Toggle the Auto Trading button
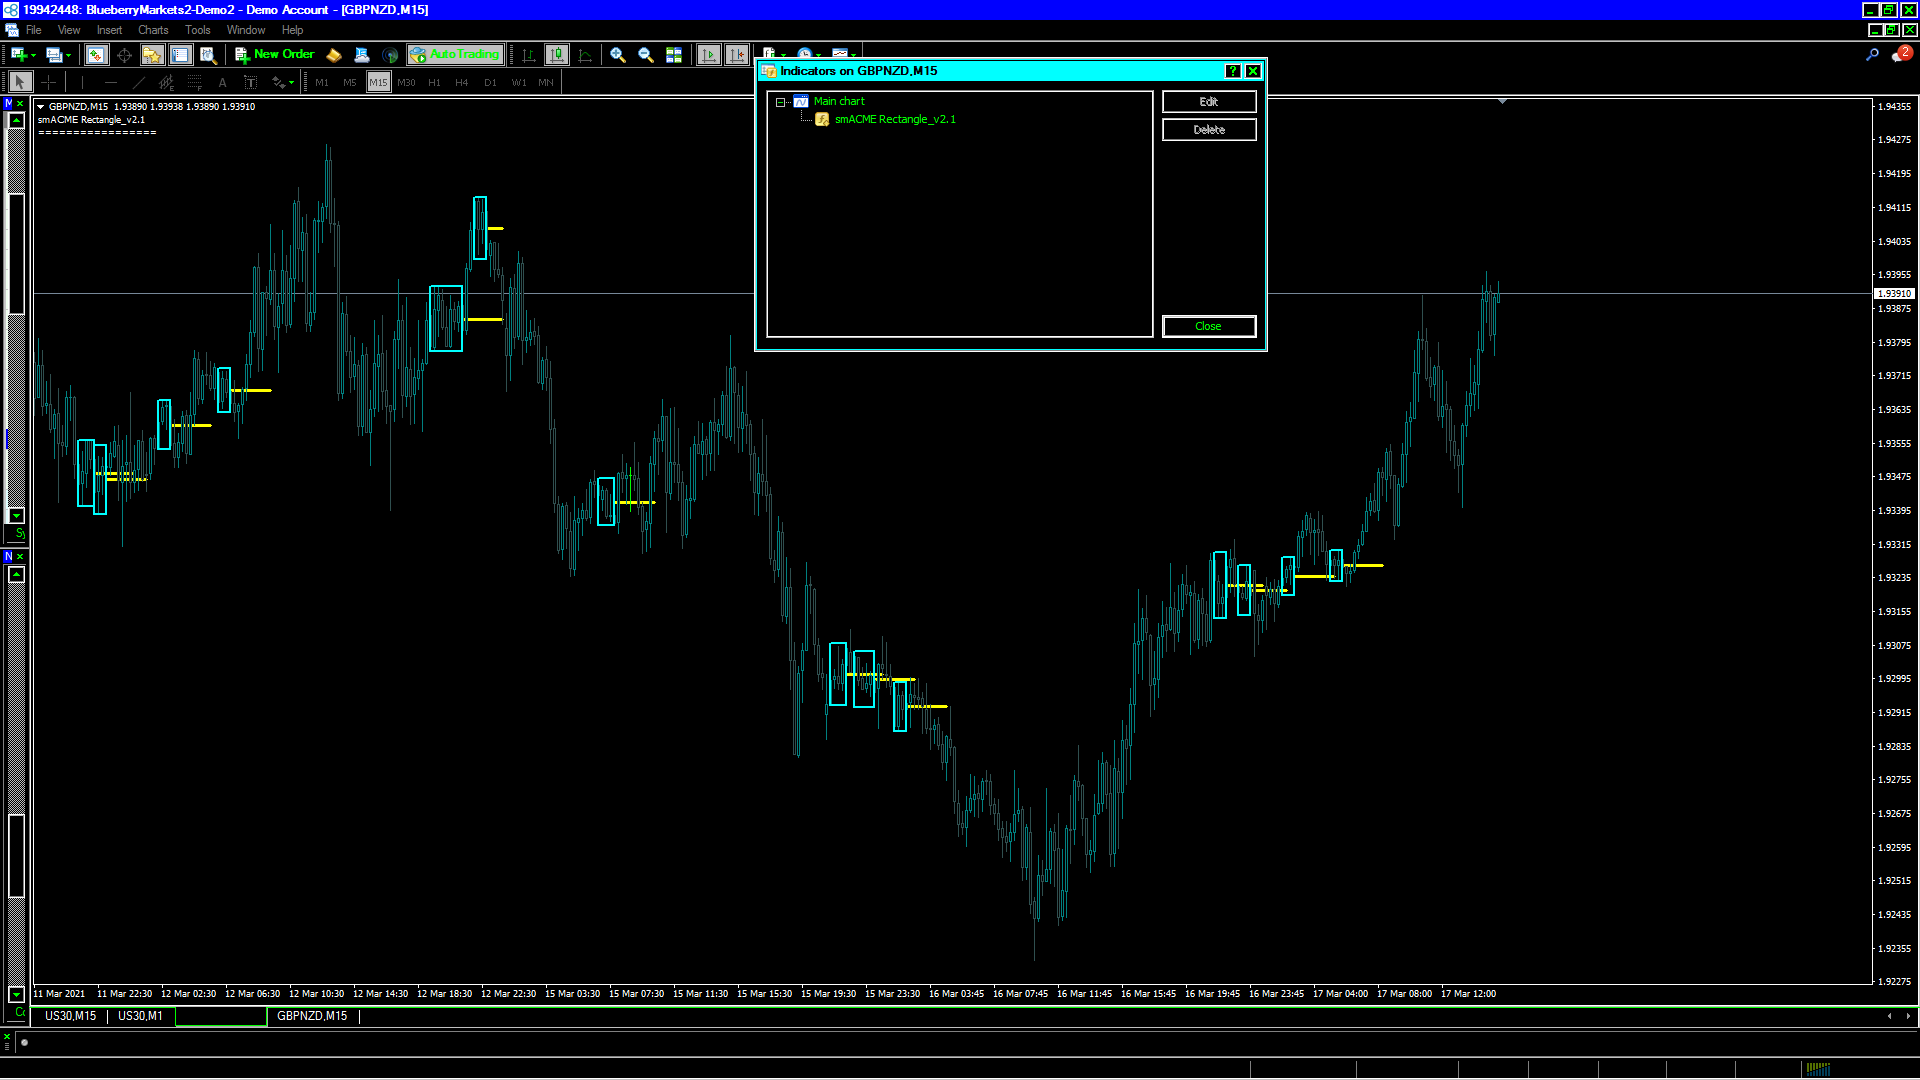The image size is (1920, 1080). point(455,54)
